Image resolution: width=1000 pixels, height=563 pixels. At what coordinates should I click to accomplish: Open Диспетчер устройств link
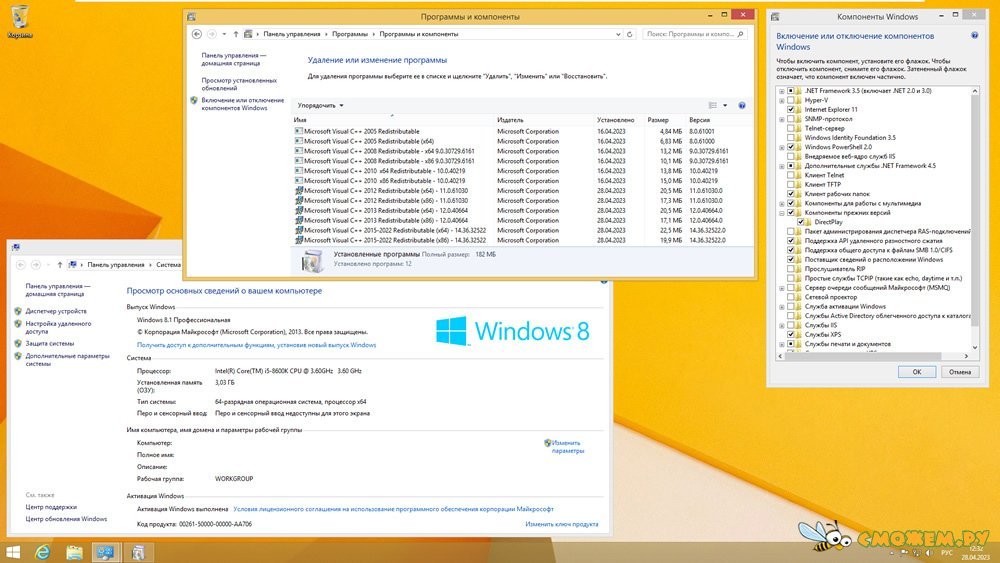pos(56,311)
